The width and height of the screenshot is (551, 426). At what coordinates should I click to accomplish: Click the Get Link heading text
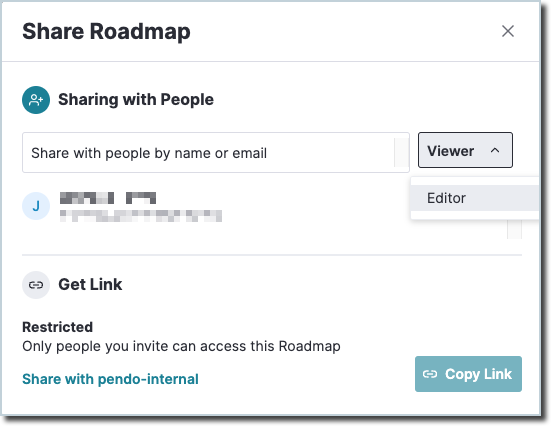[90, 284]
